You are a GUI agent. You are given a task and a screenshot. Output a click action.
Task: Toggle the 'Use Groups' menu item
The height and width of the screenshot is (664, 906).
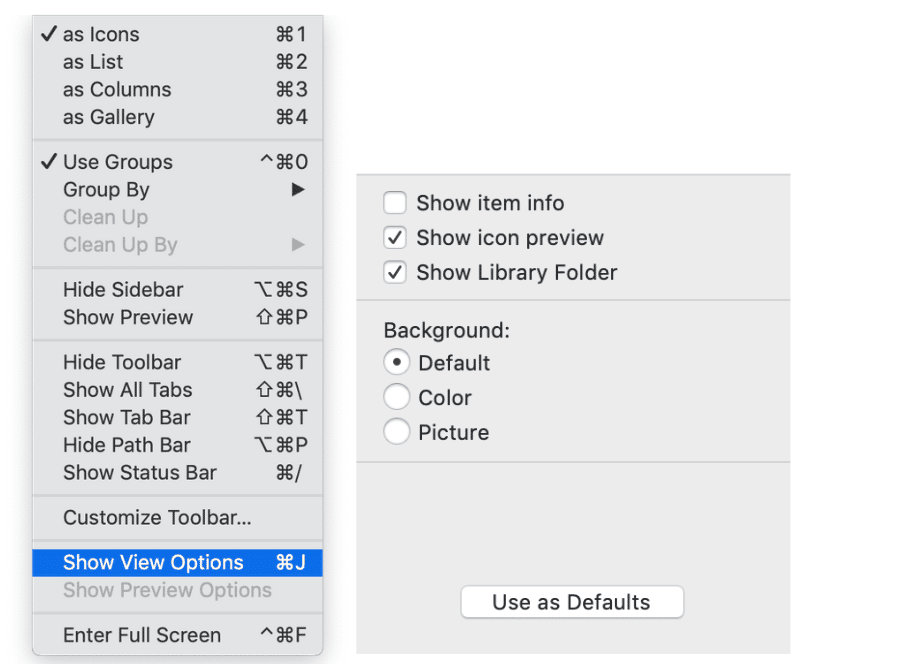click(x=177, y=162)
